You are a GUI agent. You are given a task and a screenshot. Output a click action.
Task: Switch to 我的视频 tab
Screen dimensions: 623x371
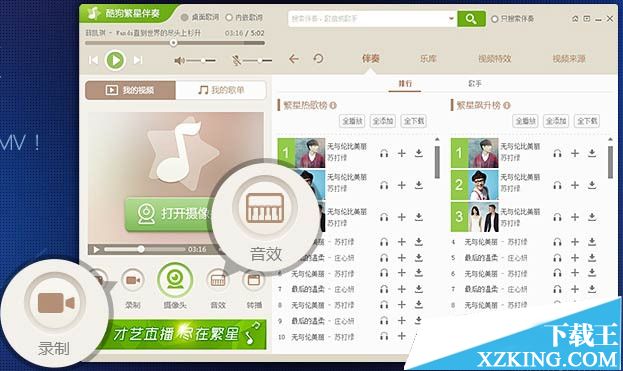coord(130,90)
